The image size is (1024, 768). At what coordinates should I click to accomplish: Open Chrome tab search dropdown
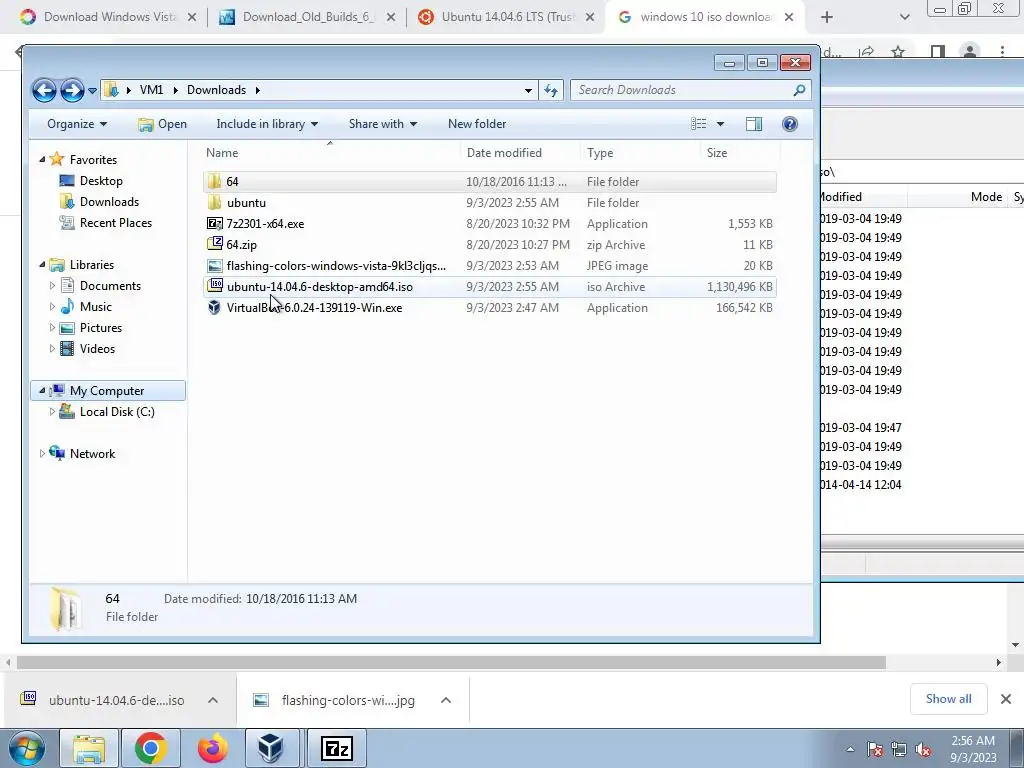[x=904, y=17]
